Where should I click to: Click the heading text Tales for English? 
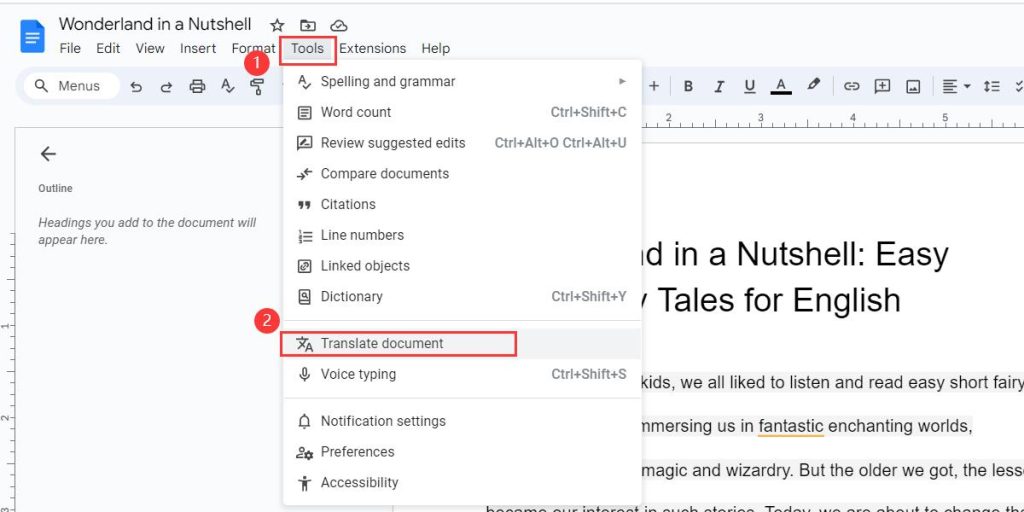(778, 301)
